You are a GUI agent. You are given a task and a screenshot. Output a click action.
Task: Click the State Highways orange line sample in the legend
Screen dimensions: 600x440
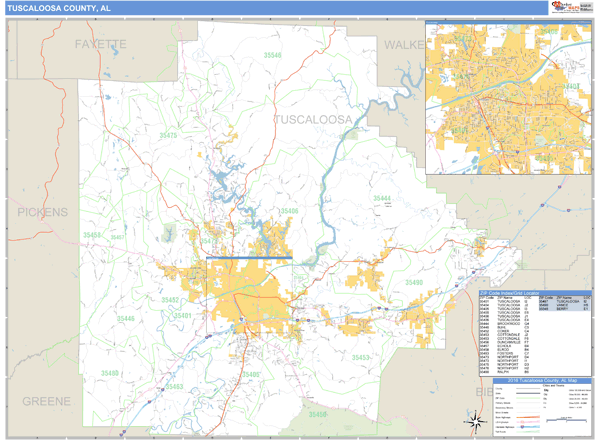[528, 417]
